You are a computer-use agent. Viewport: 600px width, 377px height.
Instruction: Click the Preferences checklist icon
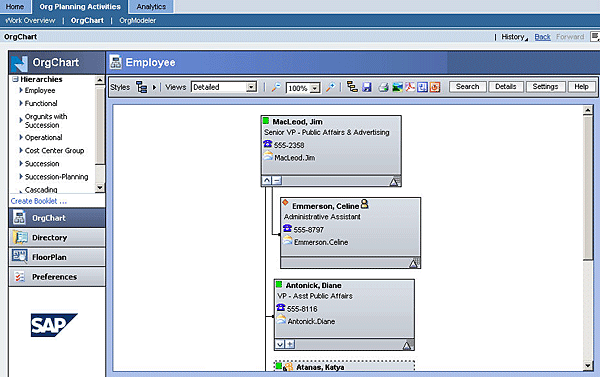[19, 276]
